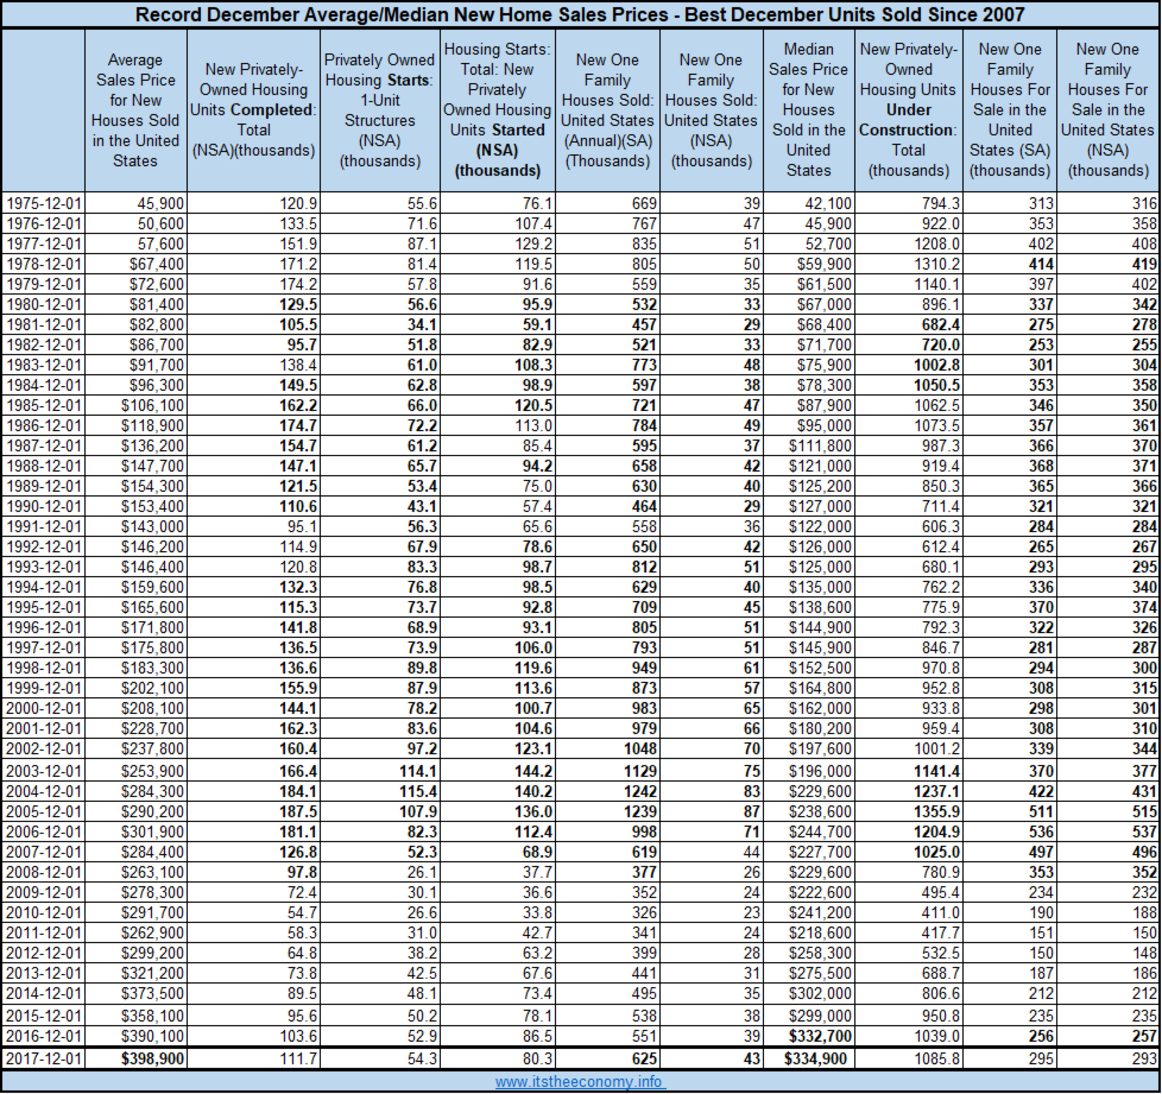Click the date cell 2015-12-01
Image resolution: width=1162 pixels, height=1094 pixels.
pyautogui.click(x=44, y=1015)
